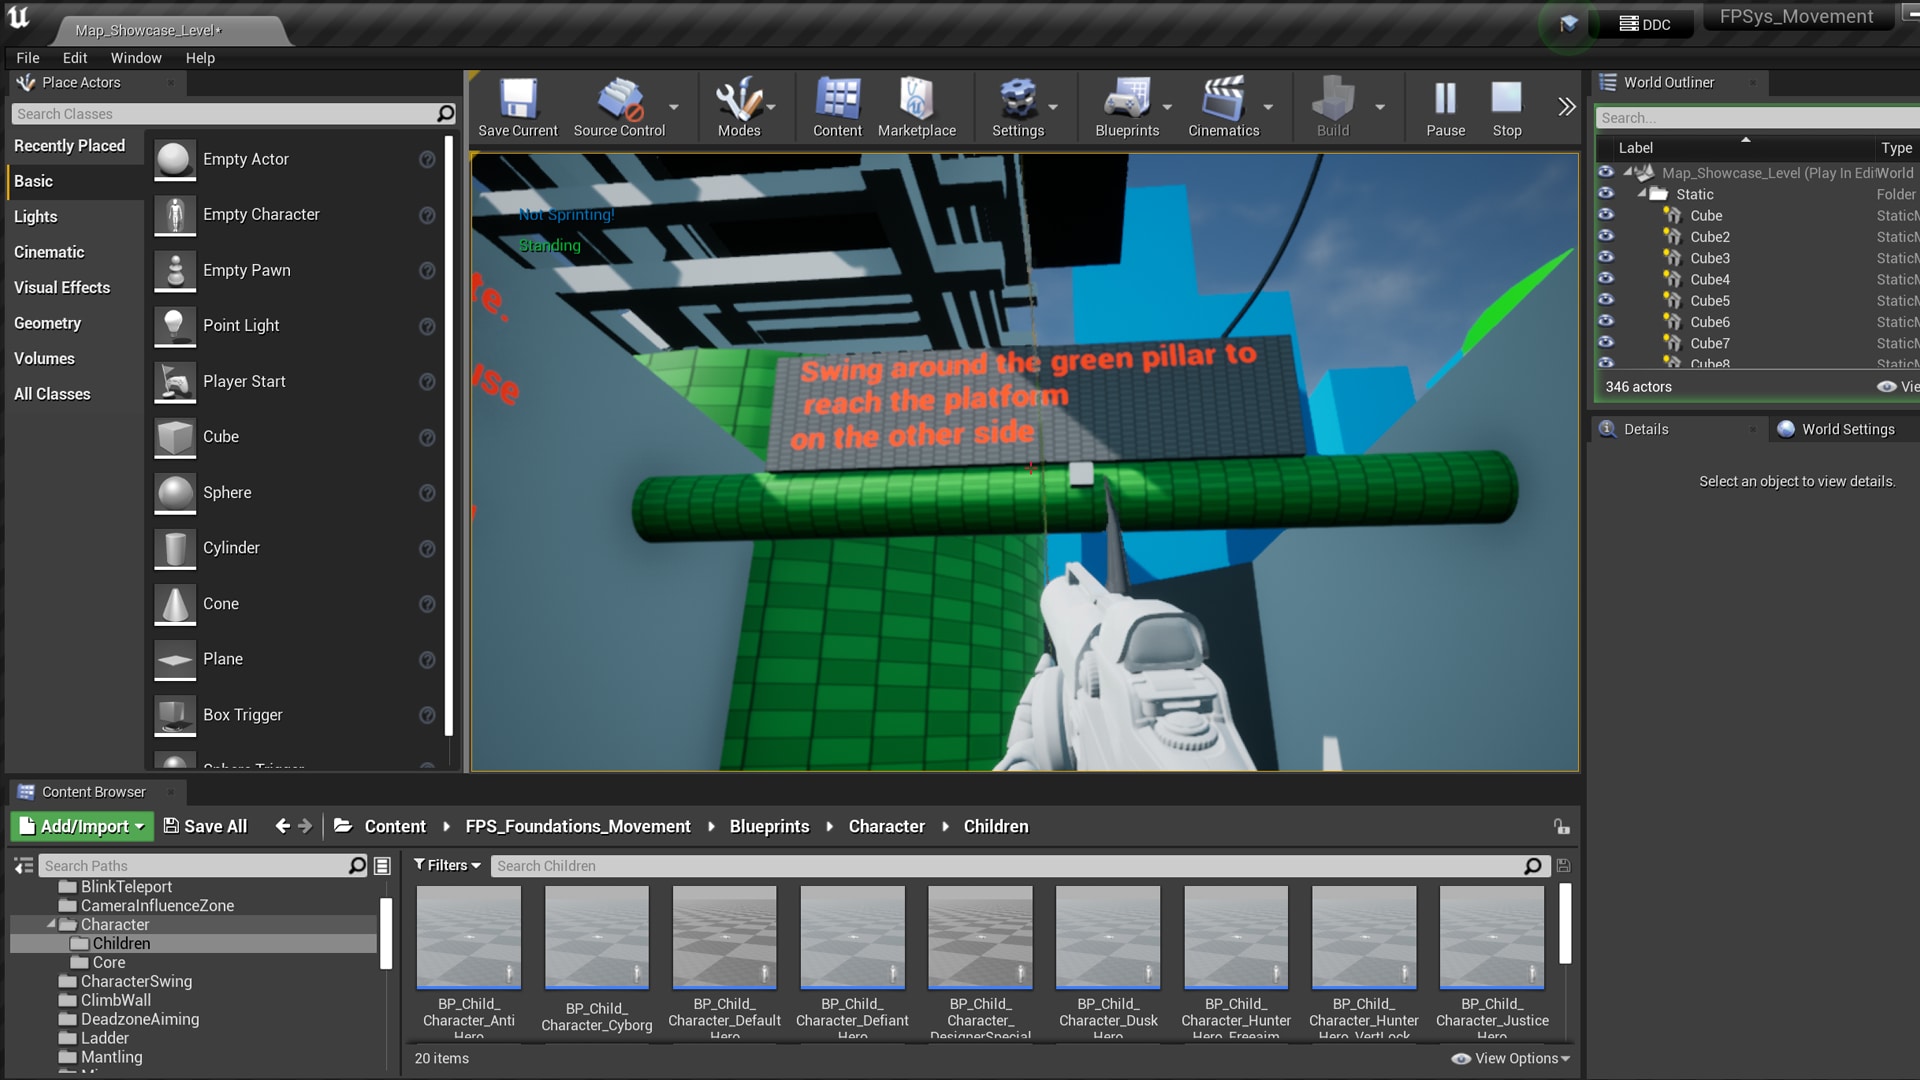Open help icon for Empty Actor
This screenshot has height=1080, width=1920.
point(427,160)
